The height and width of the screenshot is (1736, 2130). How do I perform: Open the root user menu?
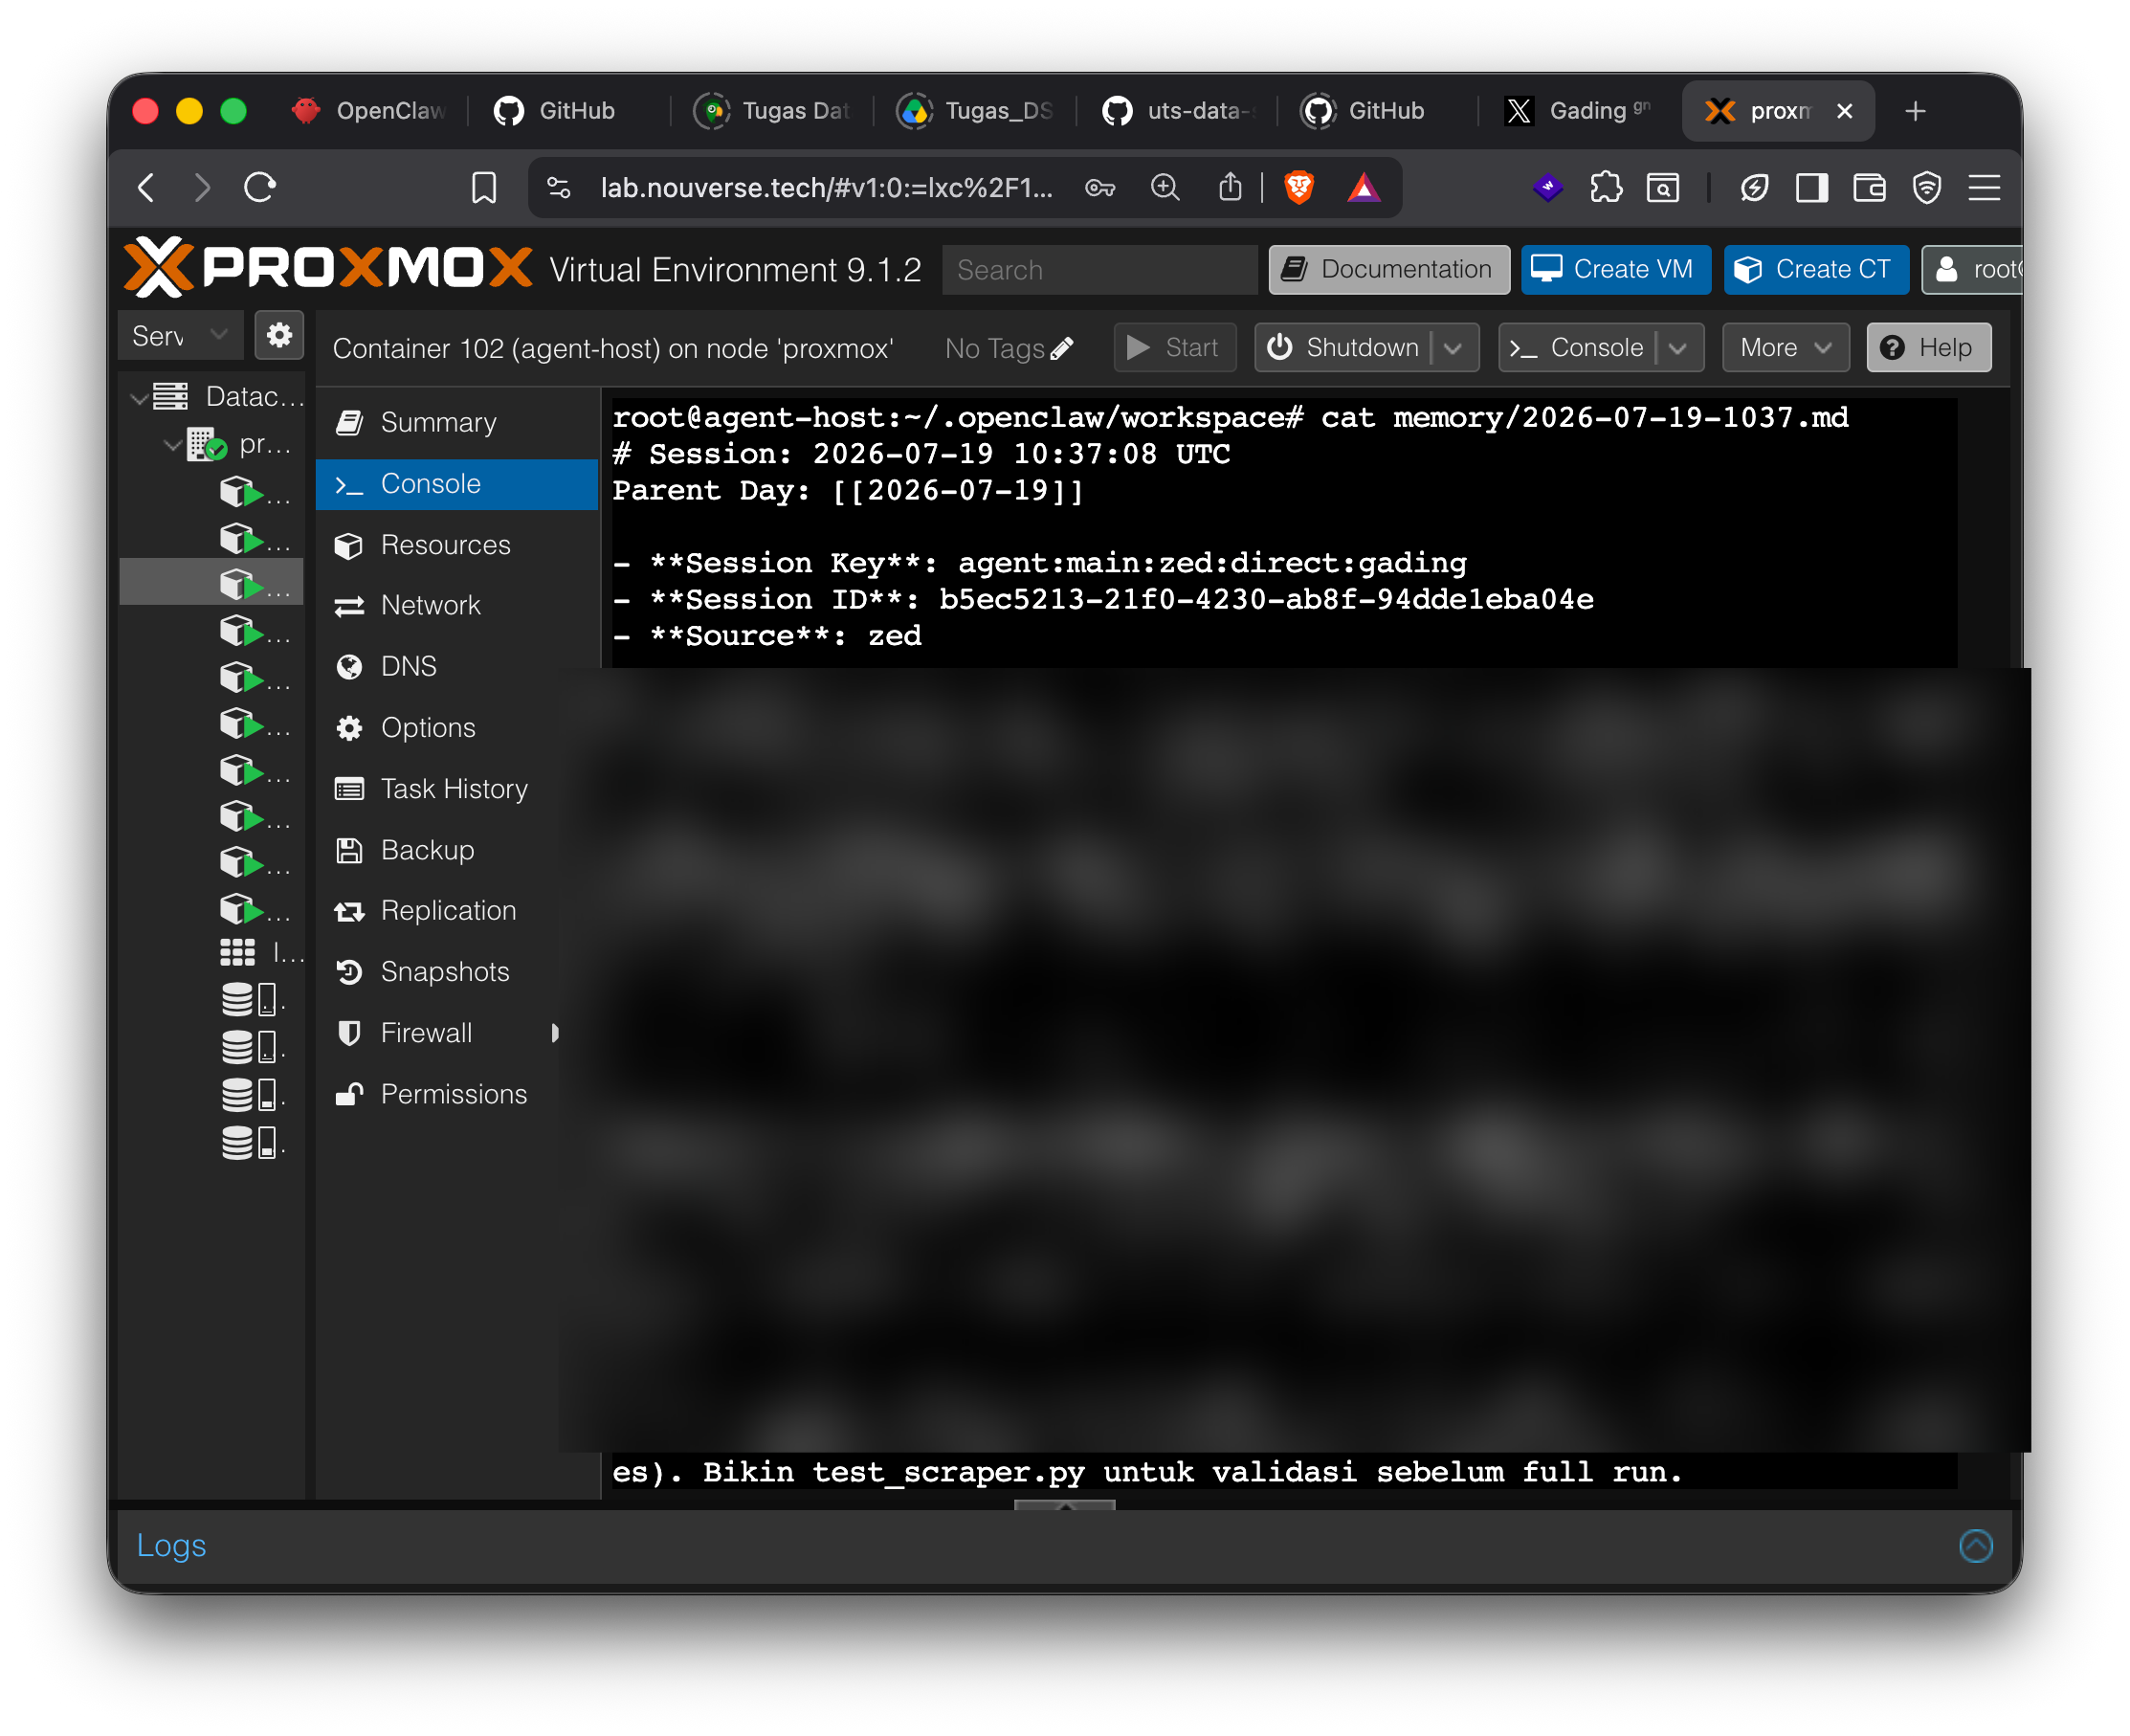click(x=1972, y=269)
